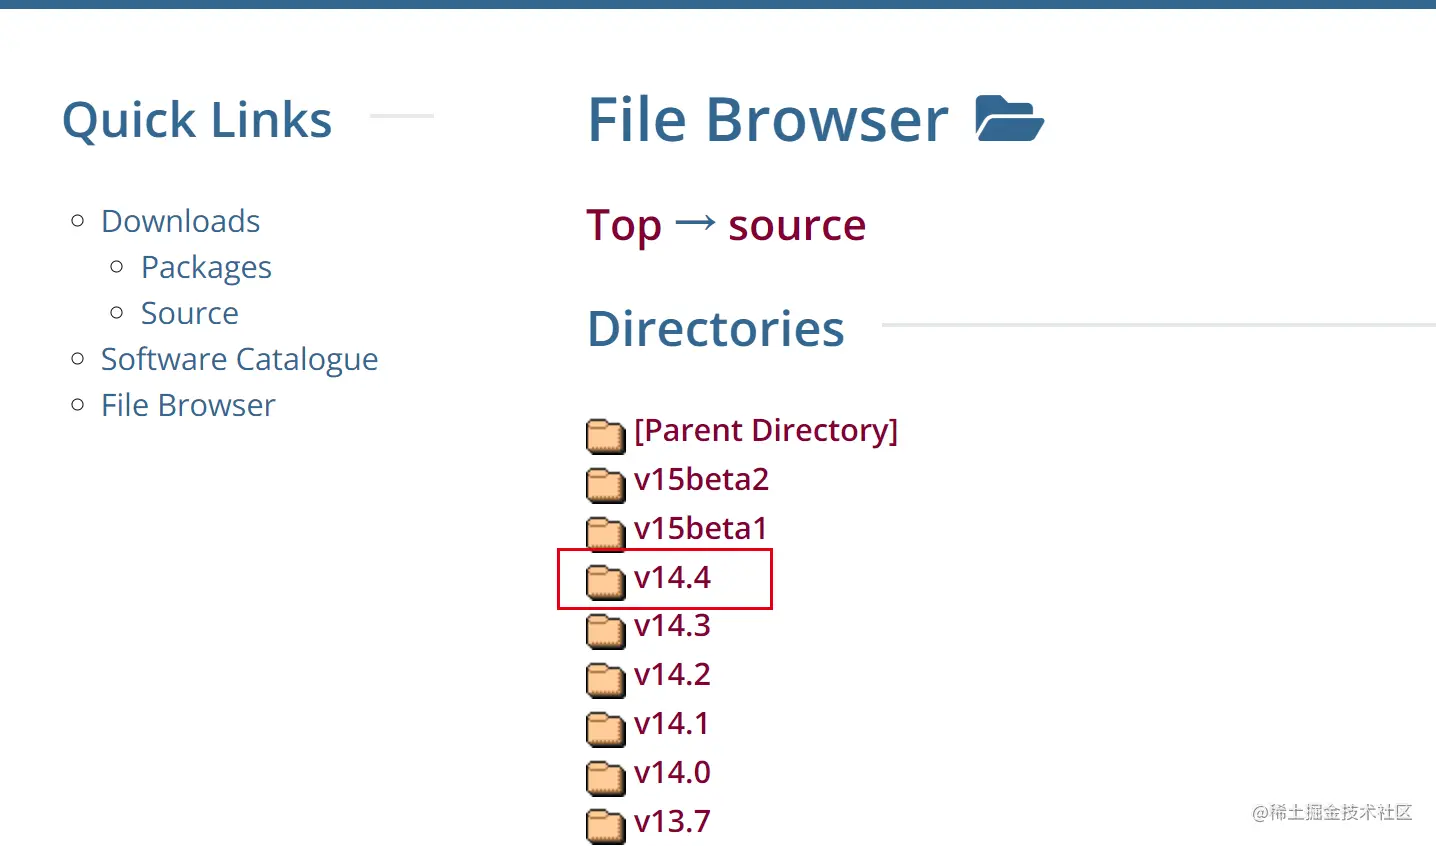This screenshot has height=846, width=1436.
Task: Click the folder icon next to v15beta2
Action: click(606, 485)
